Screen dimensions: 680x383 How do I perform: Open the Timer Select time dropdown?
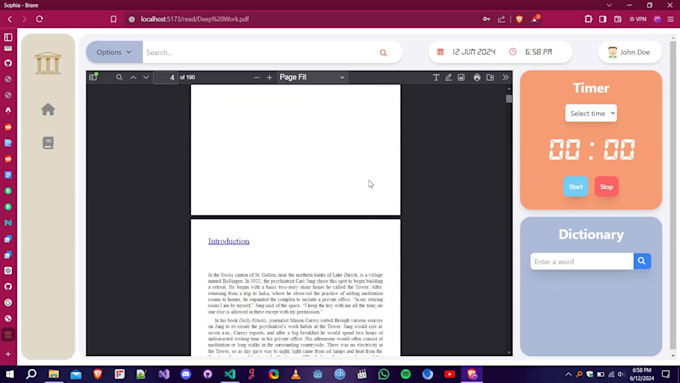(591, 113)
